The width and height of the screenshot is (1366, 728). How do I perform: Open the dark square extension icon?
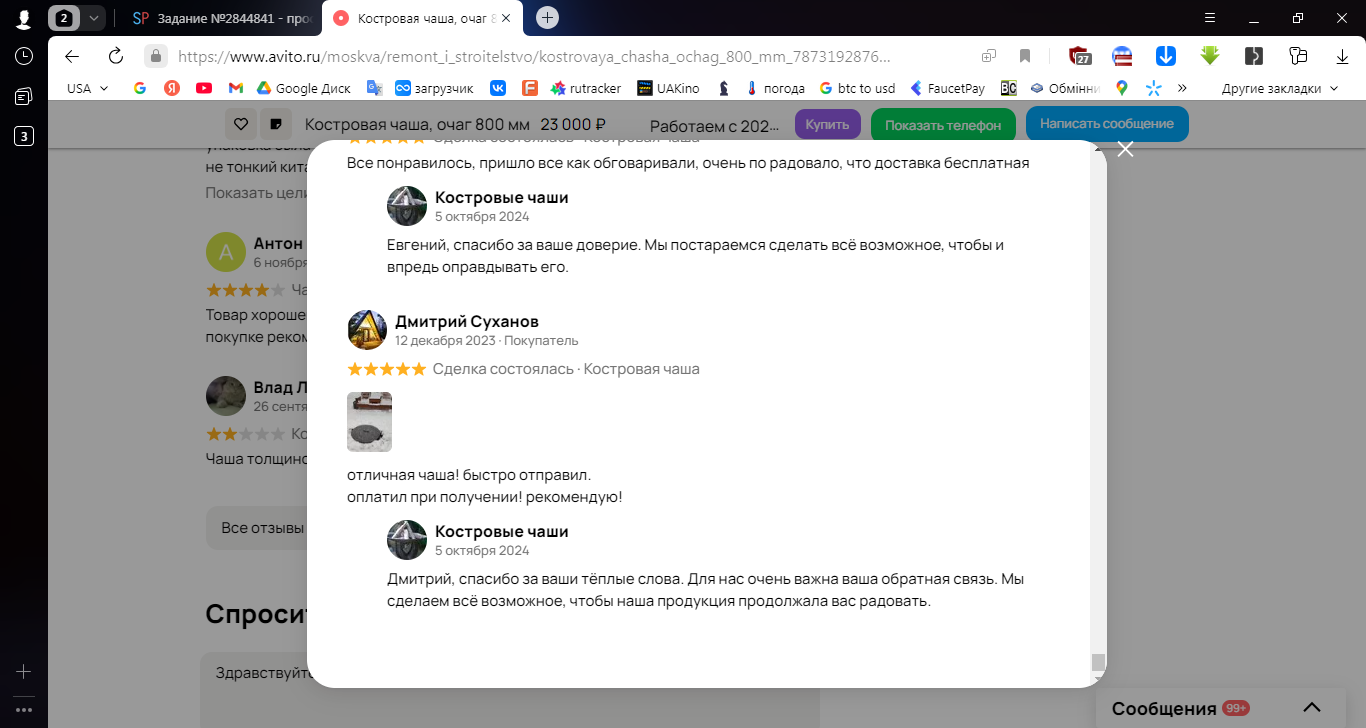point(1254,56)
